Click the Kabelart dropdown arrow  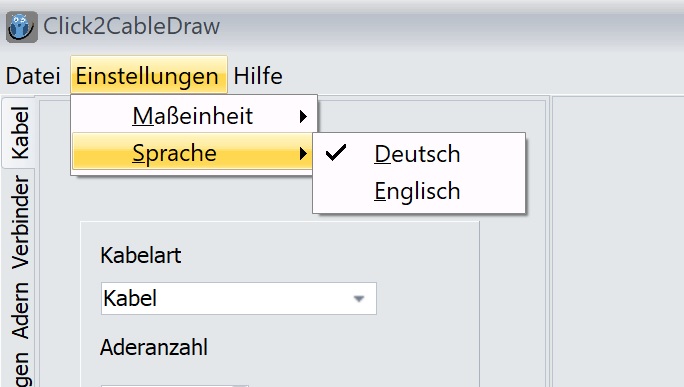tap(359, 299)
